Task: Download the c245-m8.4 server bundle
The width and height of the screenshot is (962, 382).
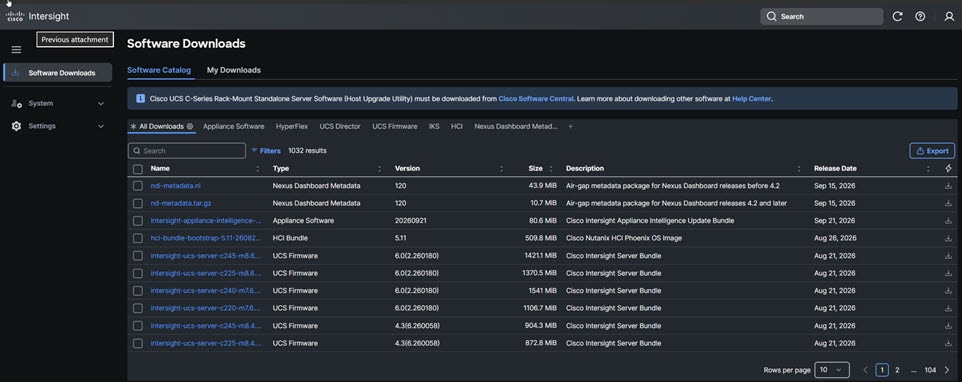Action: pos(949,326)
